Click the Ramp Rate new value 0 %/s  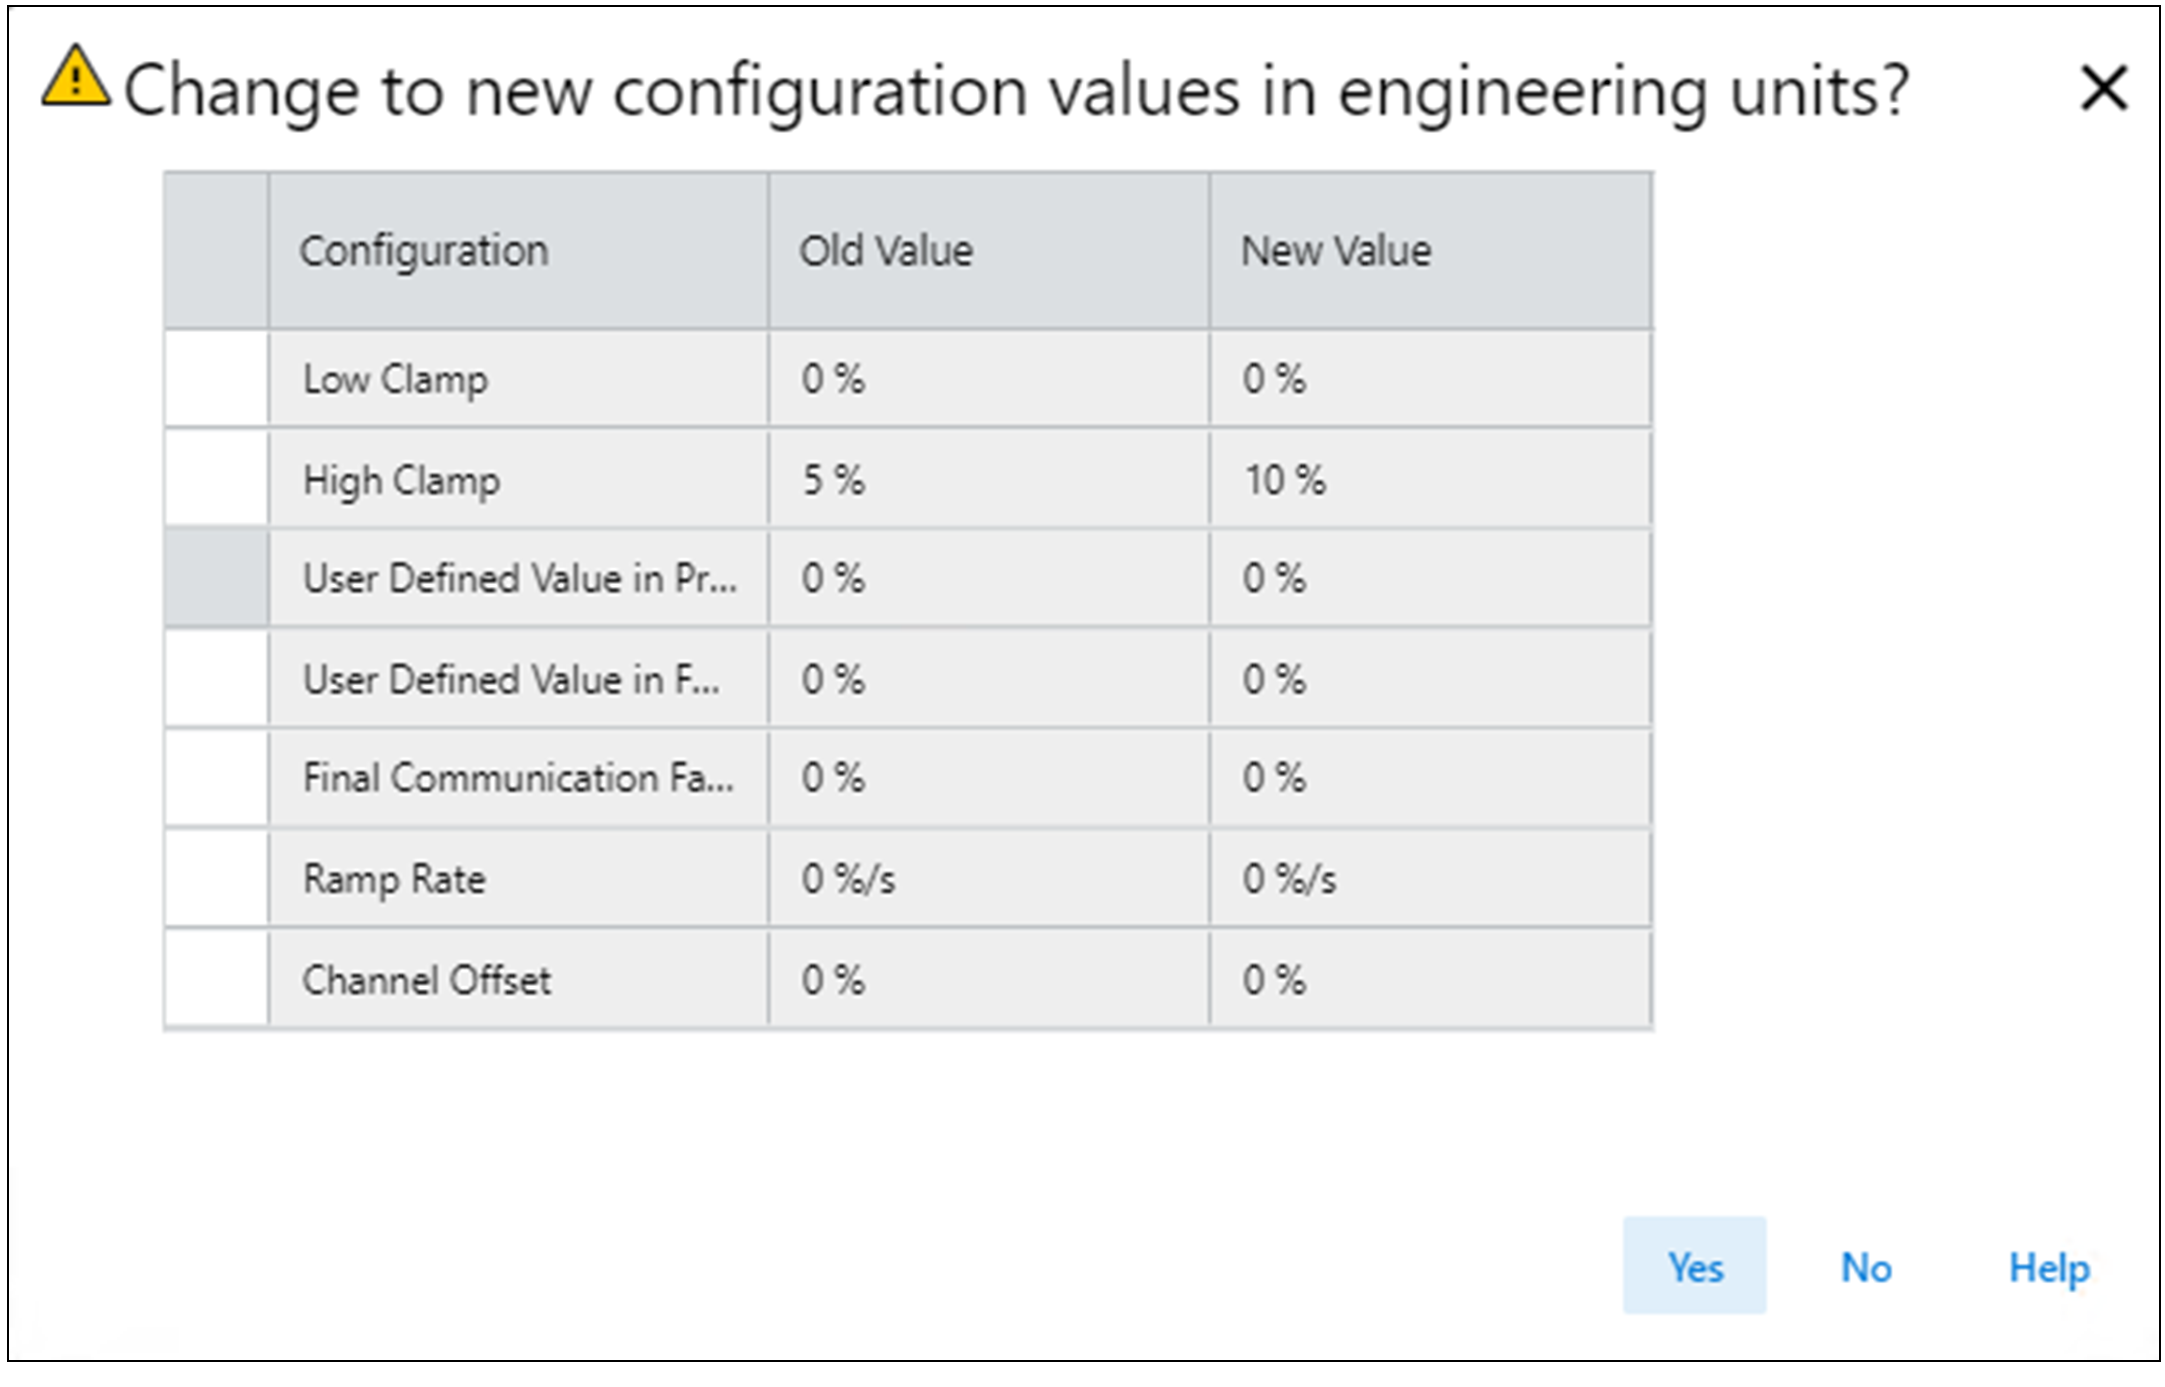[x=1288, y=879]
